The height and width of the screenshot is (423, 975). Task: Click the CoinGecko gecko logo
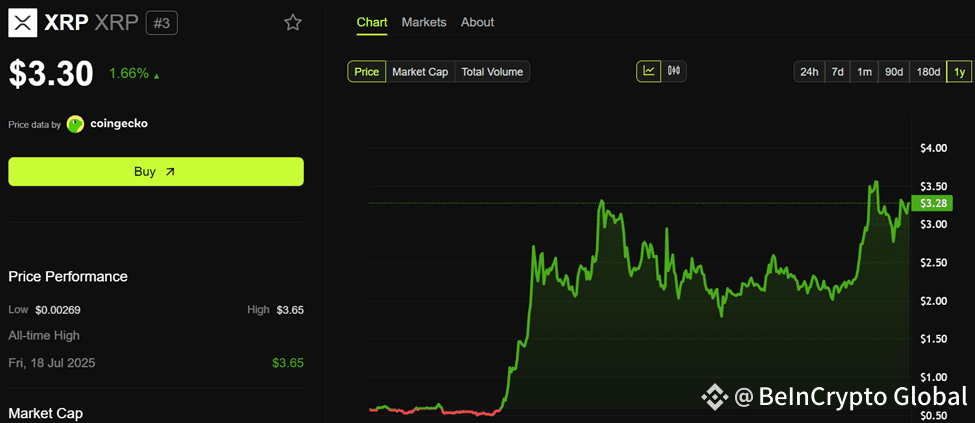pyautogui.click(x=75, y=124)
